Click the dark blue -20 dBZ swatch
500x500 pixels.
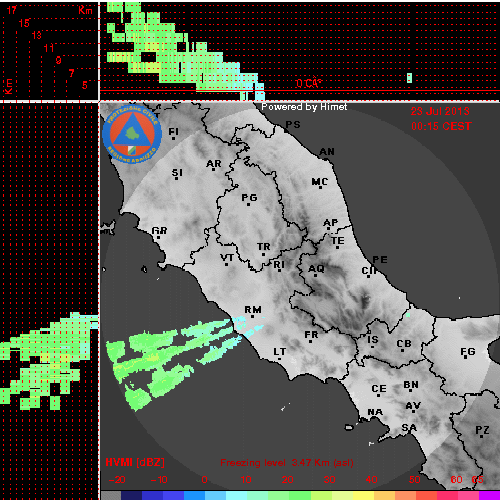click(132, 495)
